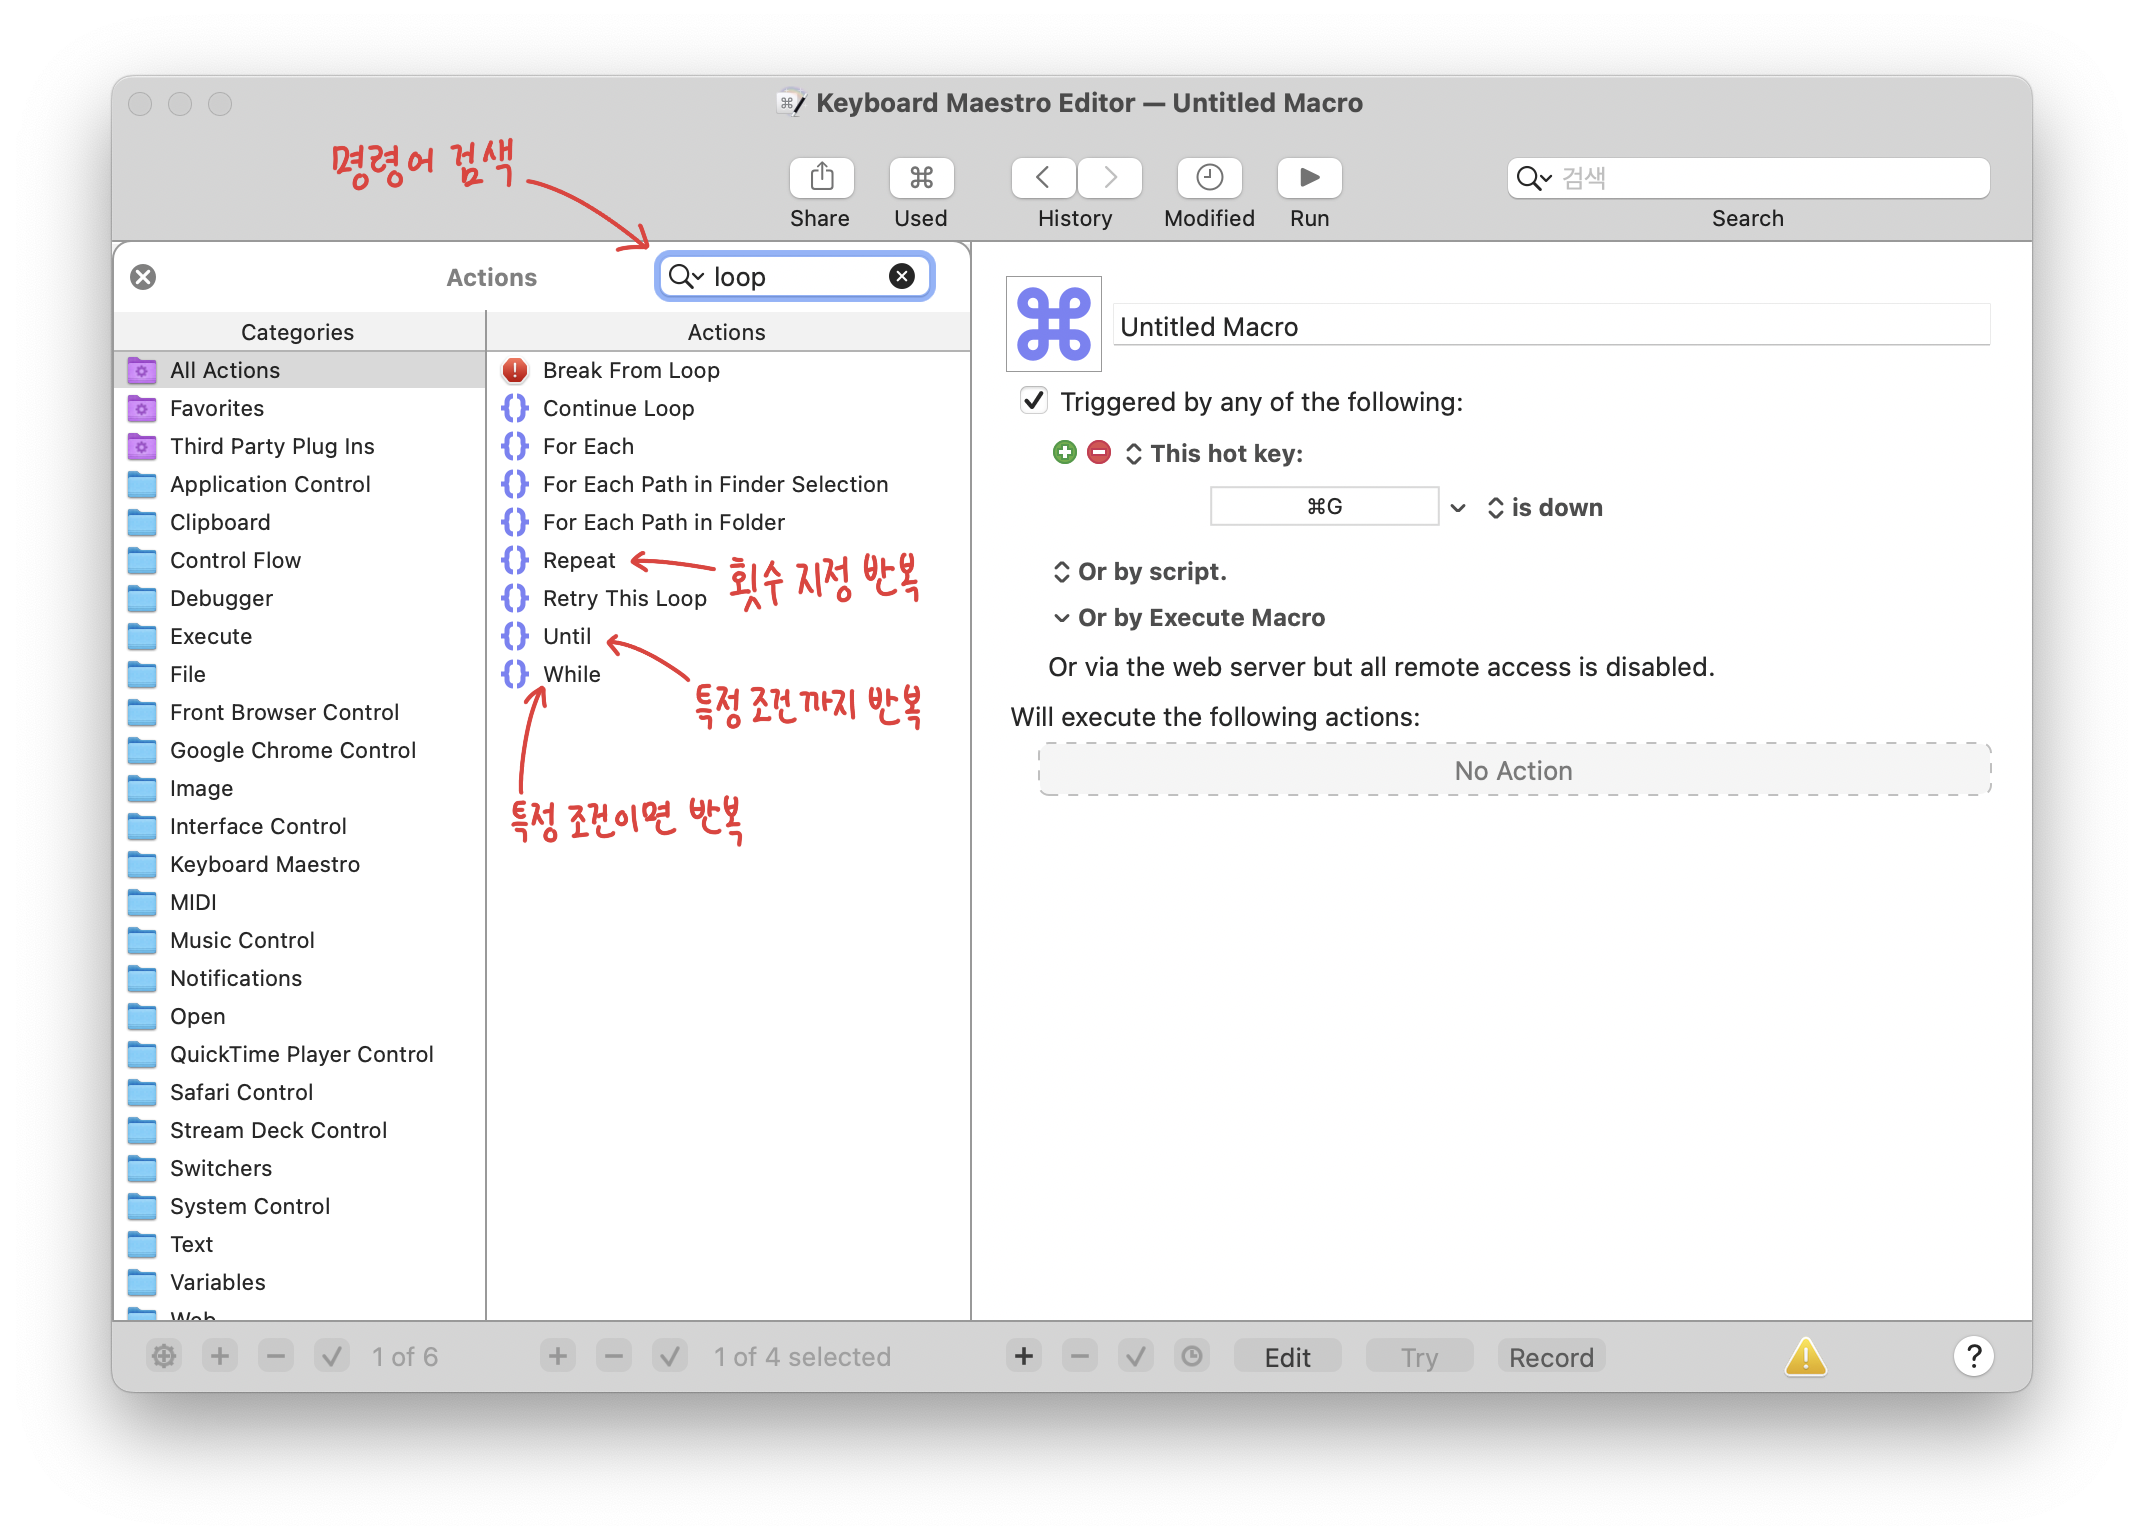Select the Third Party Plug Ins category
This screenshot has width=2144, height=1540.
pos(300,446)
